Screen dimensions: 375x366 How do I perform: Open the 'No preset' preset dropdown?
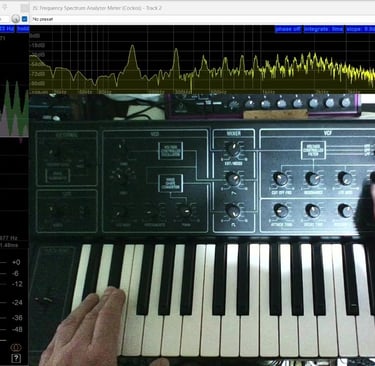pos(203,19)
